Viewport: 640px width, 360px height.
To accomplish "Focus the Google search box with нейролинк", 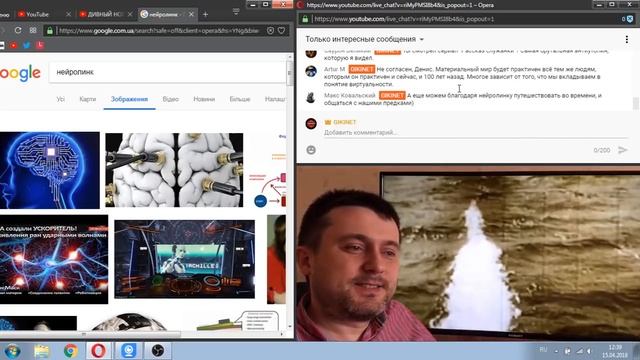I will pos(167,72).
